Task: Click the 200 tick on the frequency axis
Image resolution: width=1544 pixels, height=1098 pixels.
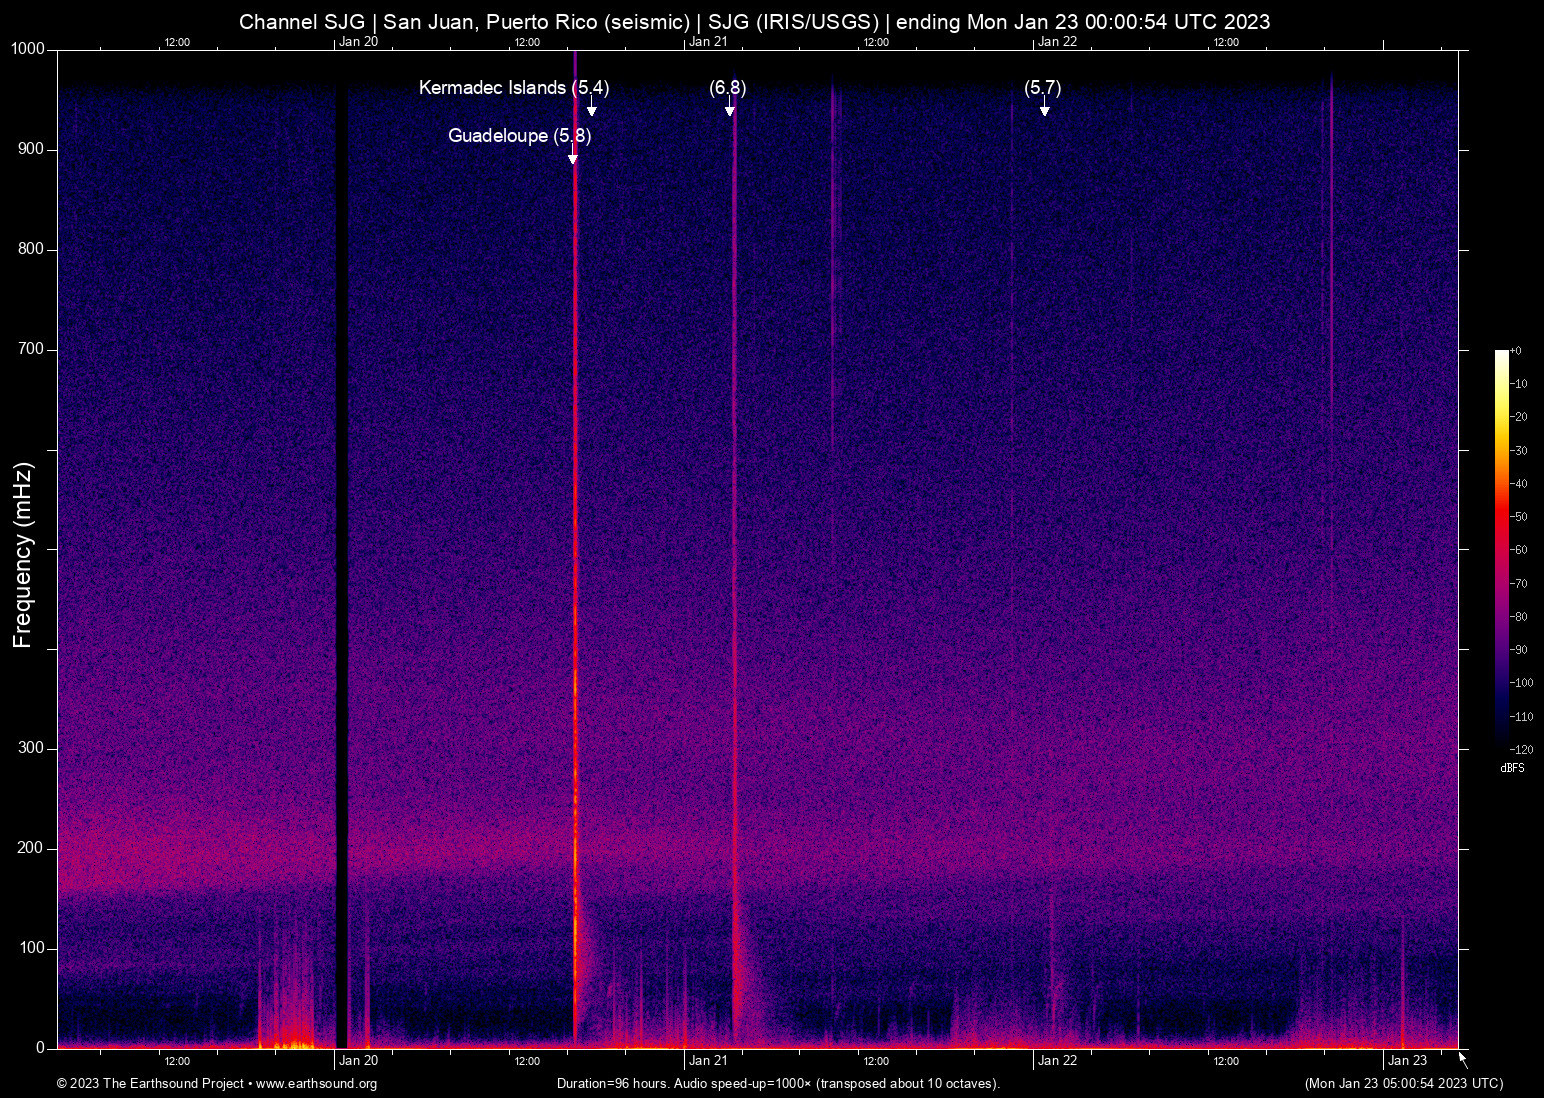Action: point(31,848)
